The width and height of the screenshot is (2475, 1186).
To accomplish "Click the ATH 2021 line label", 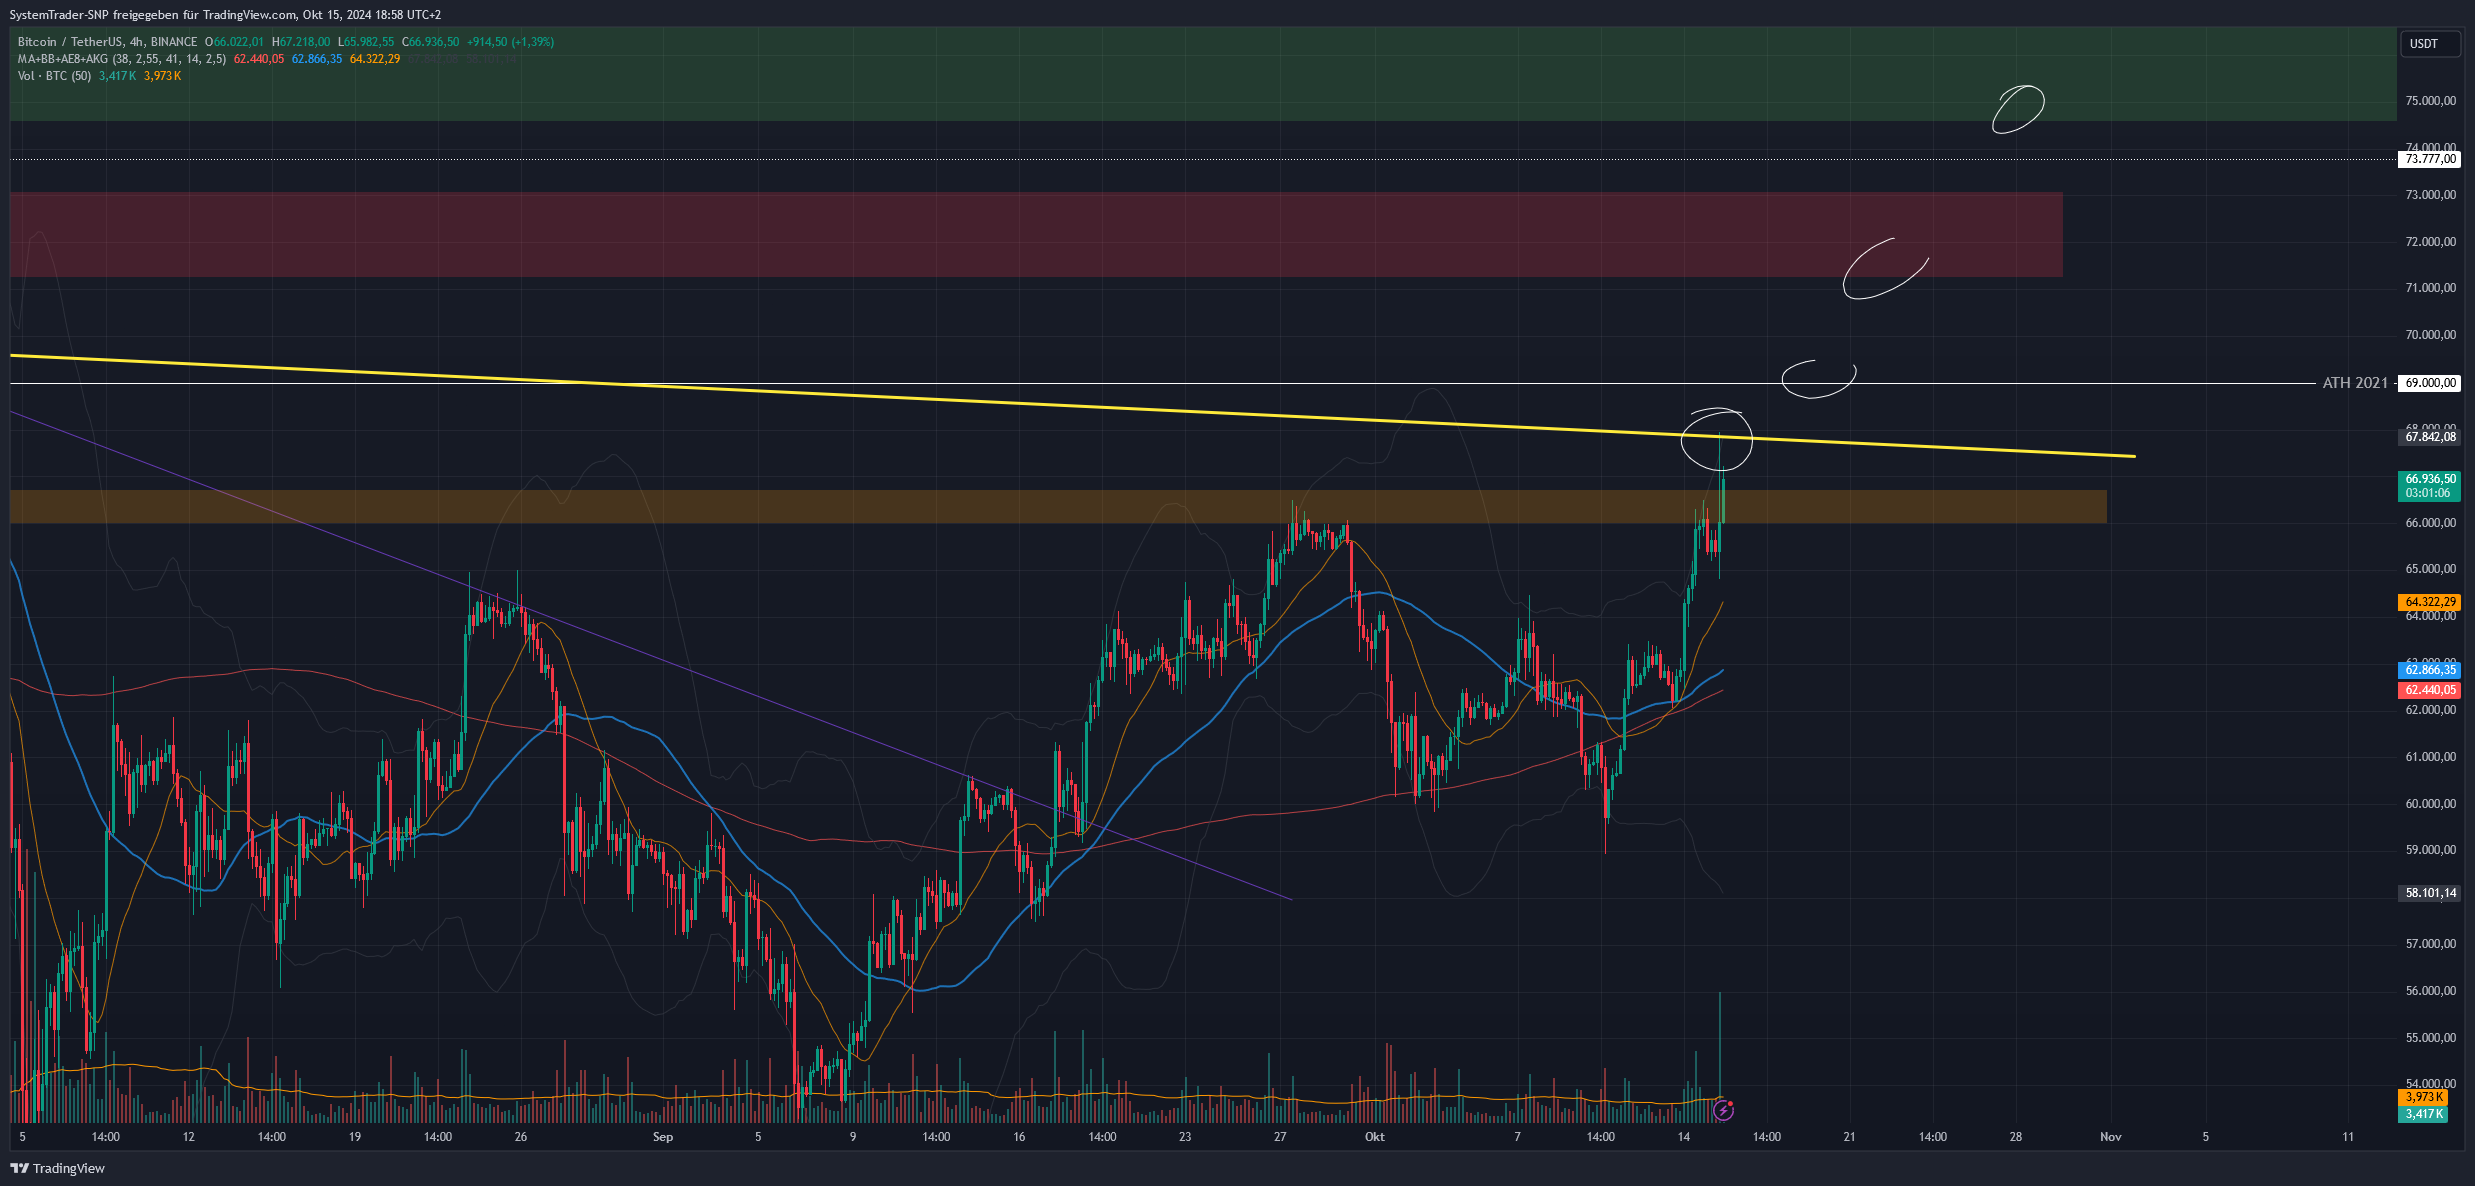I will click(2354, 383).
